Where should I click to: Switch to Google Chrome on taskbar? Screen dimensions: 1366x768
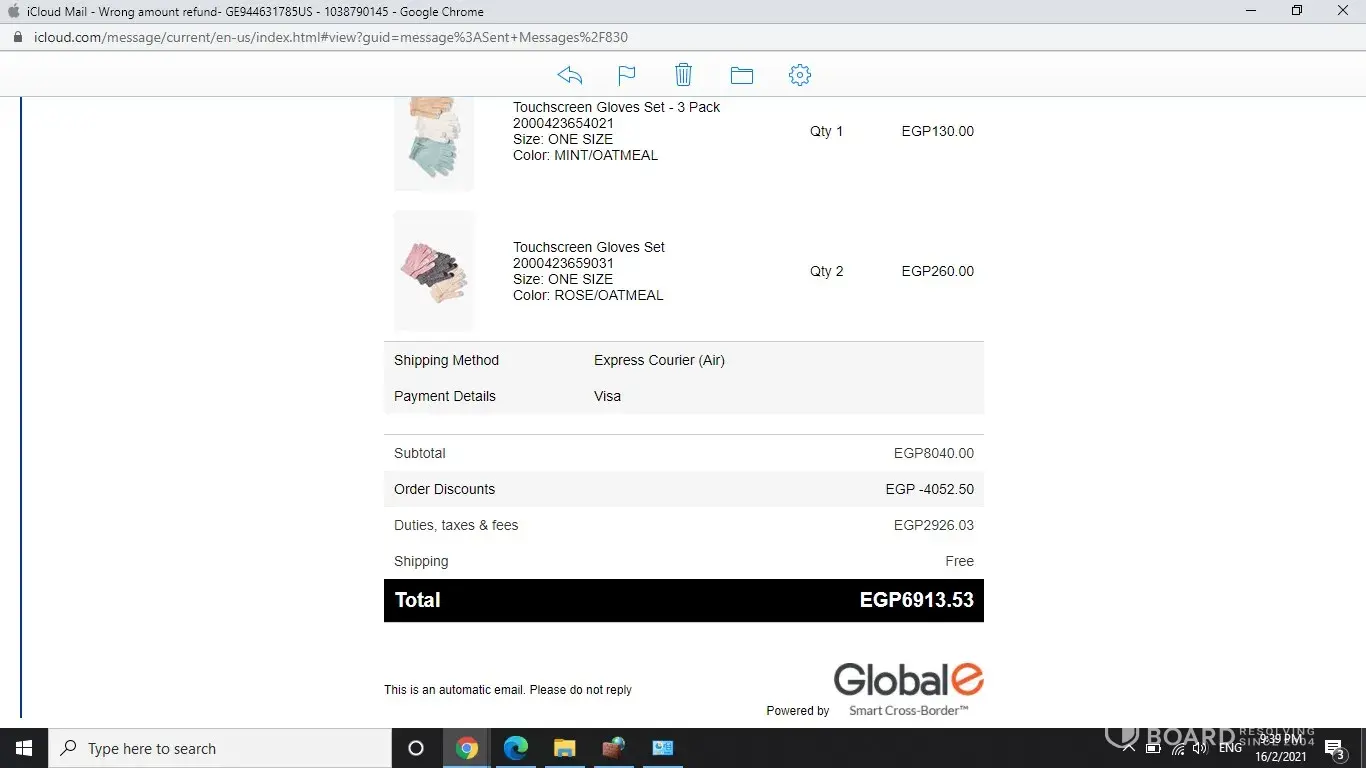click(x=467, y=748)
